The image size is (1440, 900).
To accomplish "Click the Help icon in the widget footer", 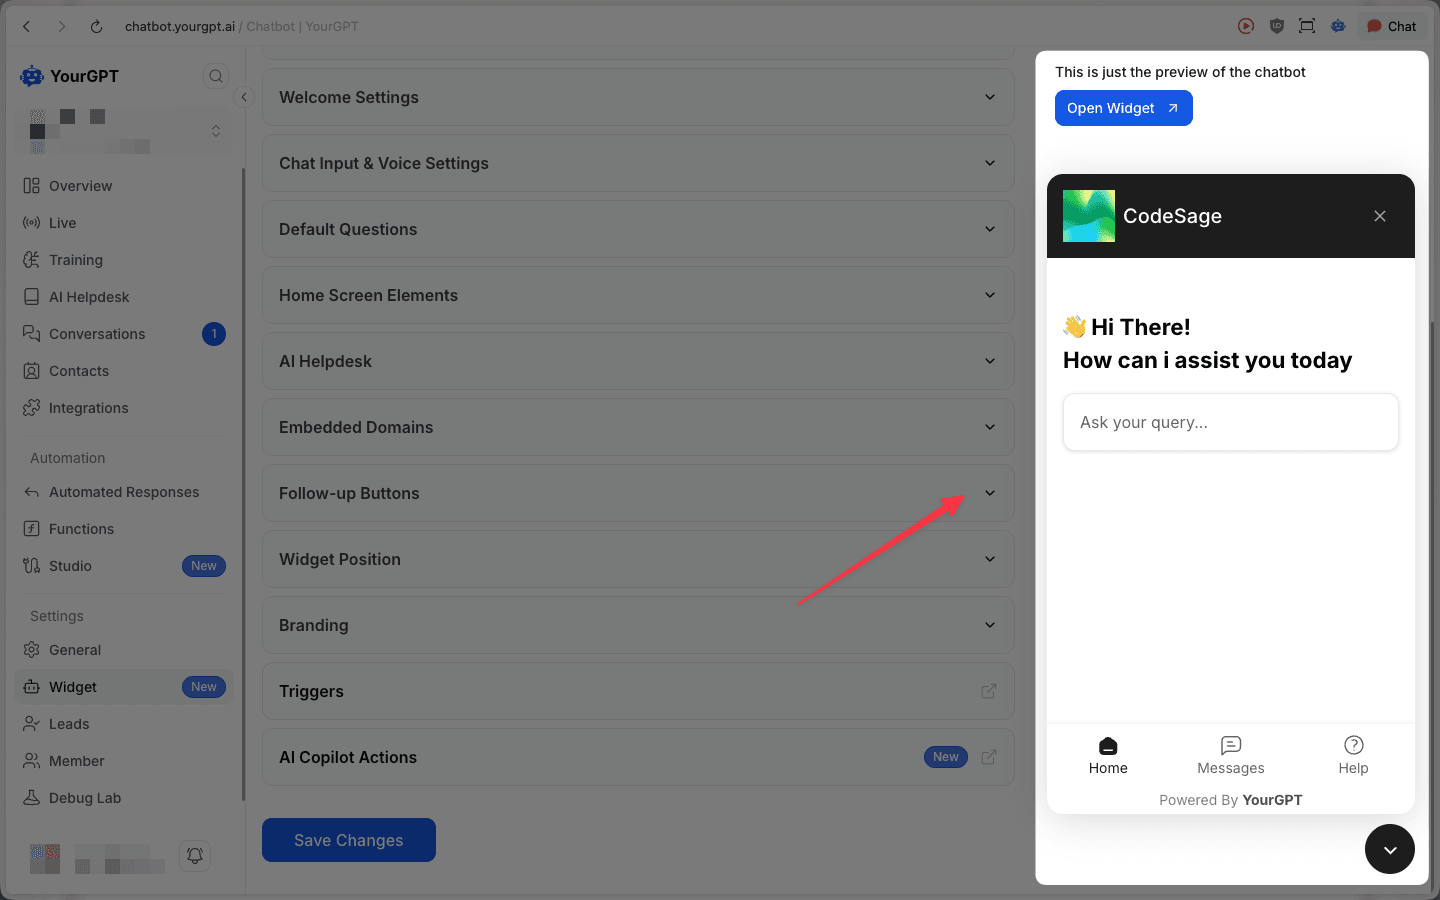I will [x=1353, y=746].
